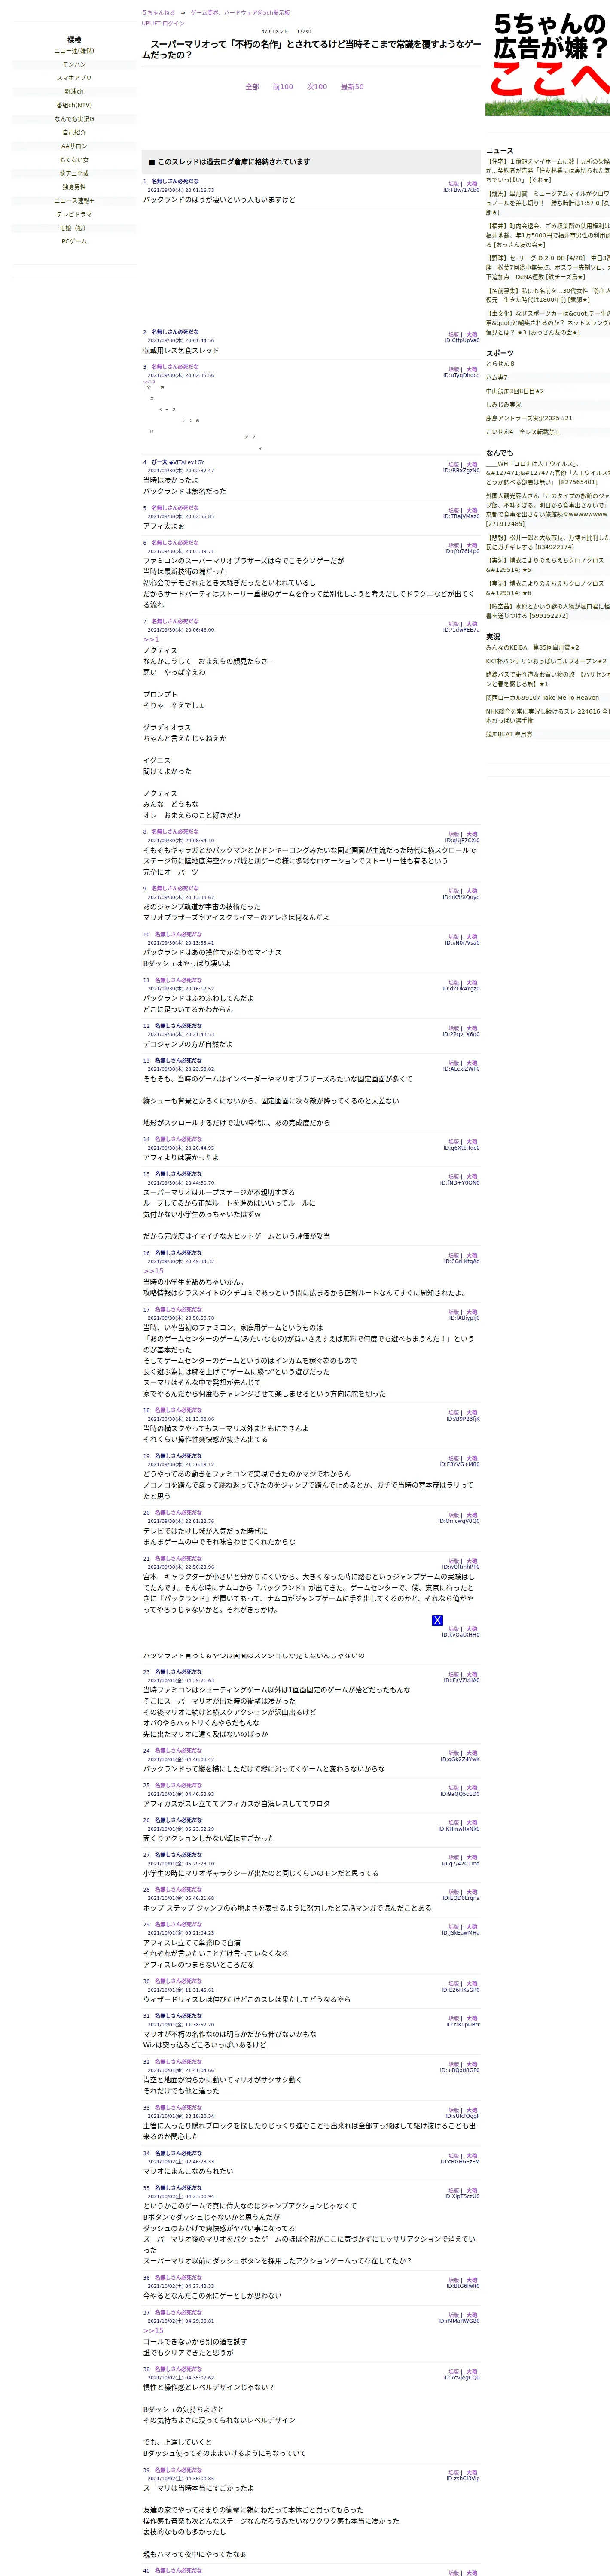Click 大砲 on post 1
This screenshot has height=2576, width=610.
tap(472, 184)
